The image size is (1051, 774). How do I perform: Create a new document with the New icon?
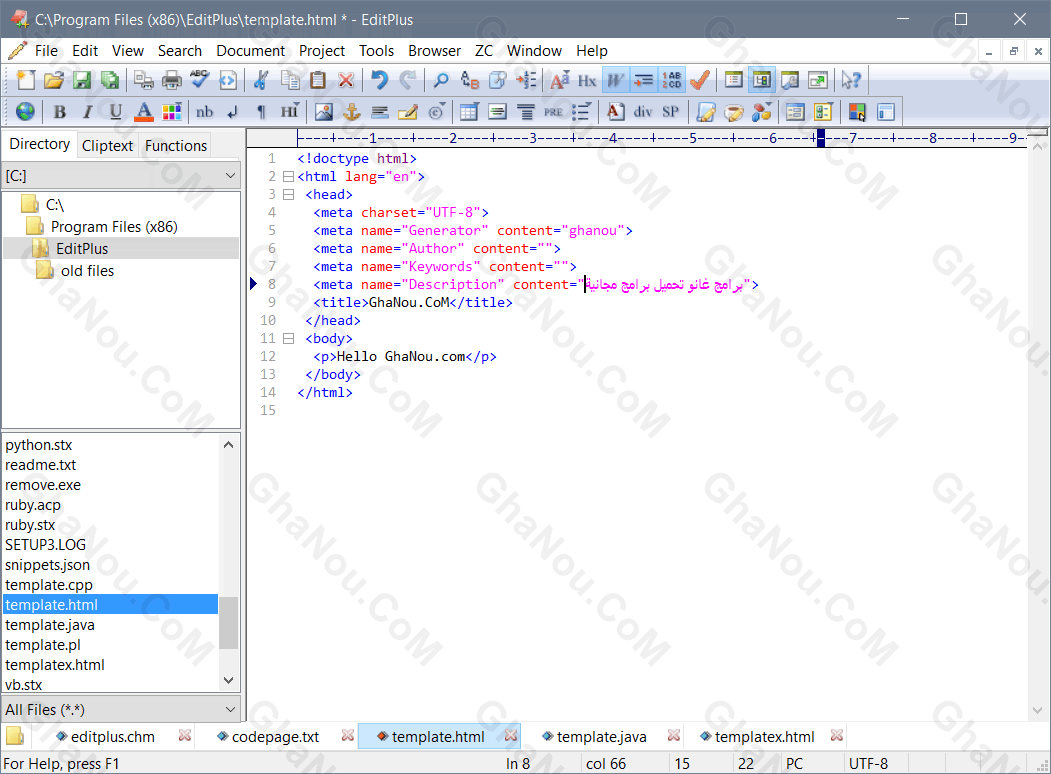25,80
